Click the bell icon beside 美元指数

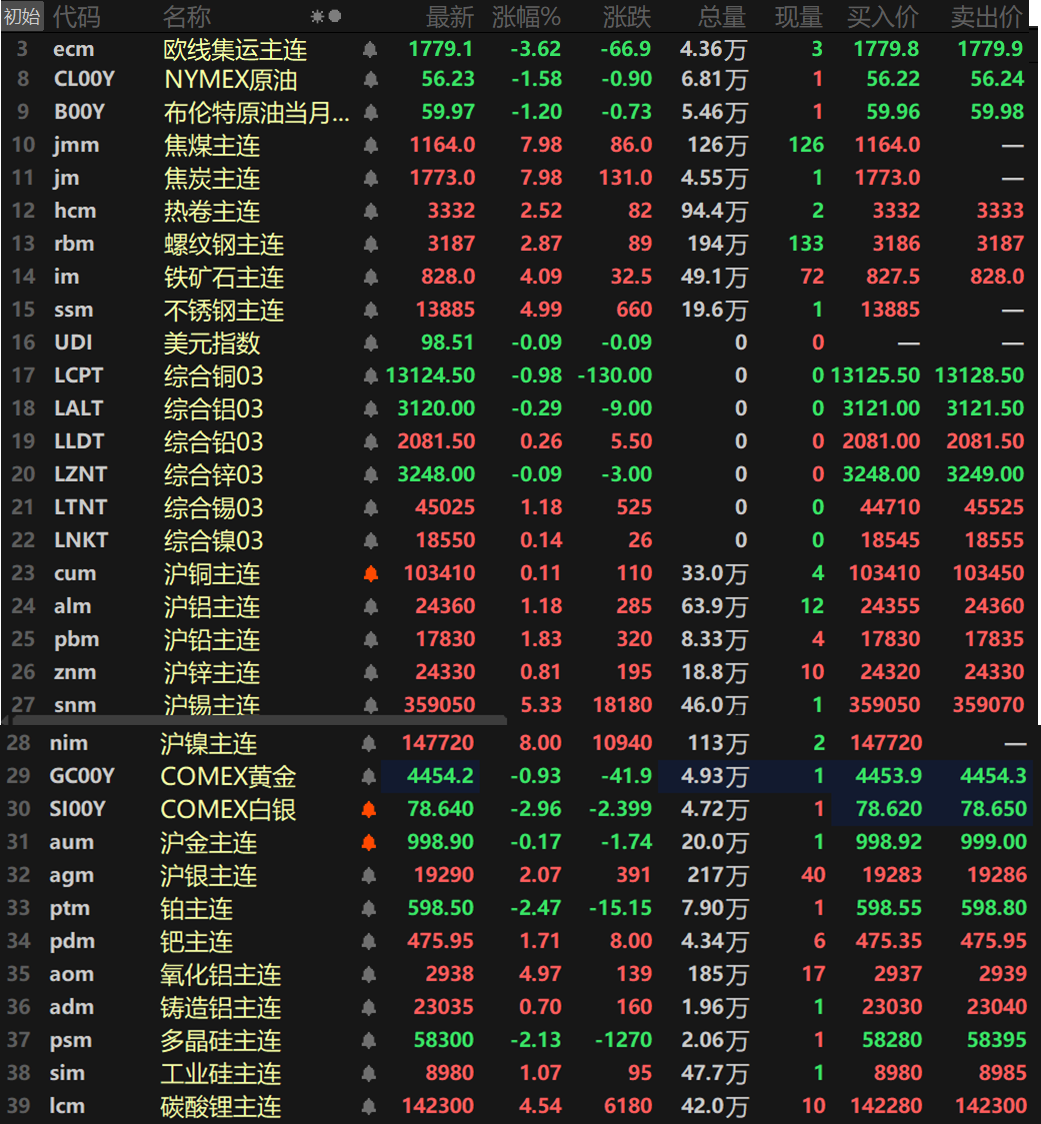click(370, 343)
